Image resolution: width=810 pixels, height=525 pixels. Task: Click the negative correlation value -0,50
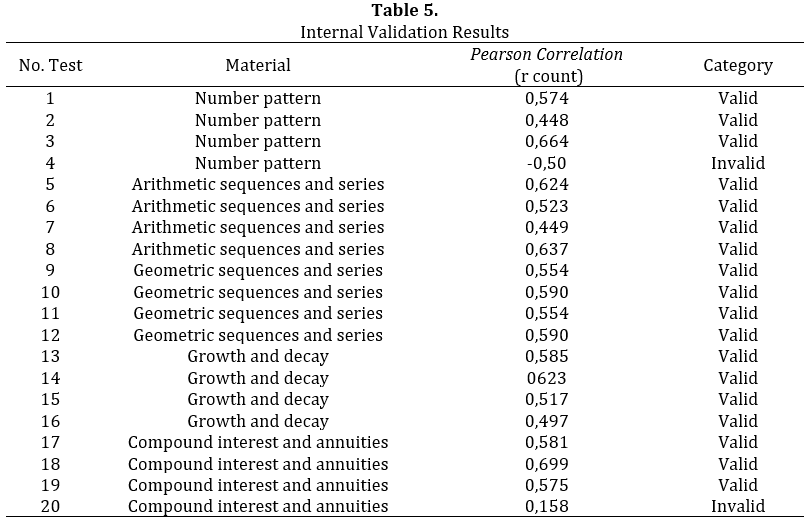click(x=546, y=163)
